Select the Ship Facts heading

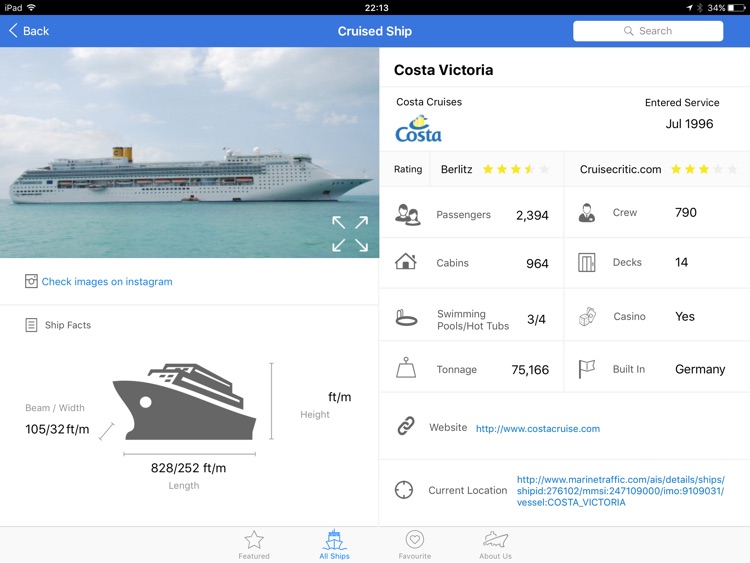point(67,325)
